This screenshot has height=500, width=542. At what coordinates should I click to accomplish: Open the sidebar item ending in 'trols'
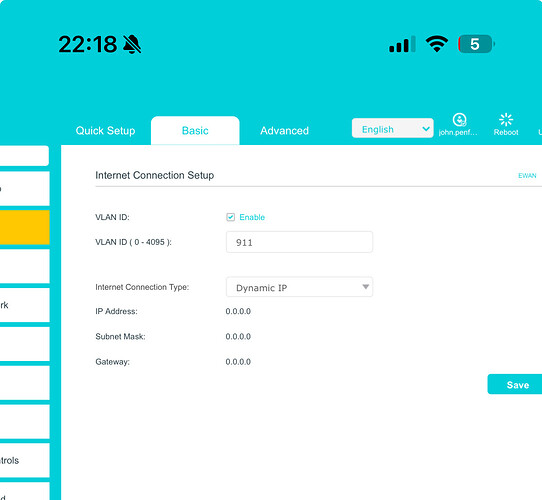click(25, 460)
